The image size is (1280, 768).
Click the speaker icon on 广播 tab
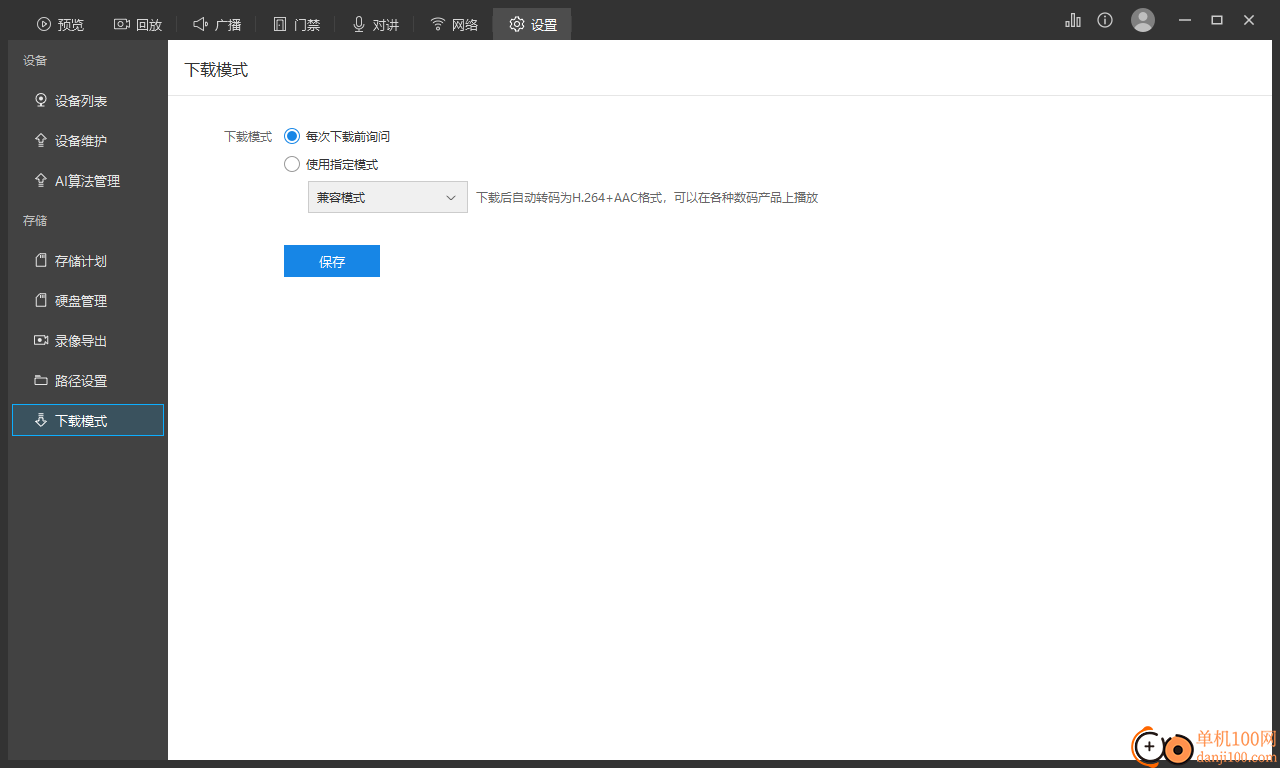201,24
